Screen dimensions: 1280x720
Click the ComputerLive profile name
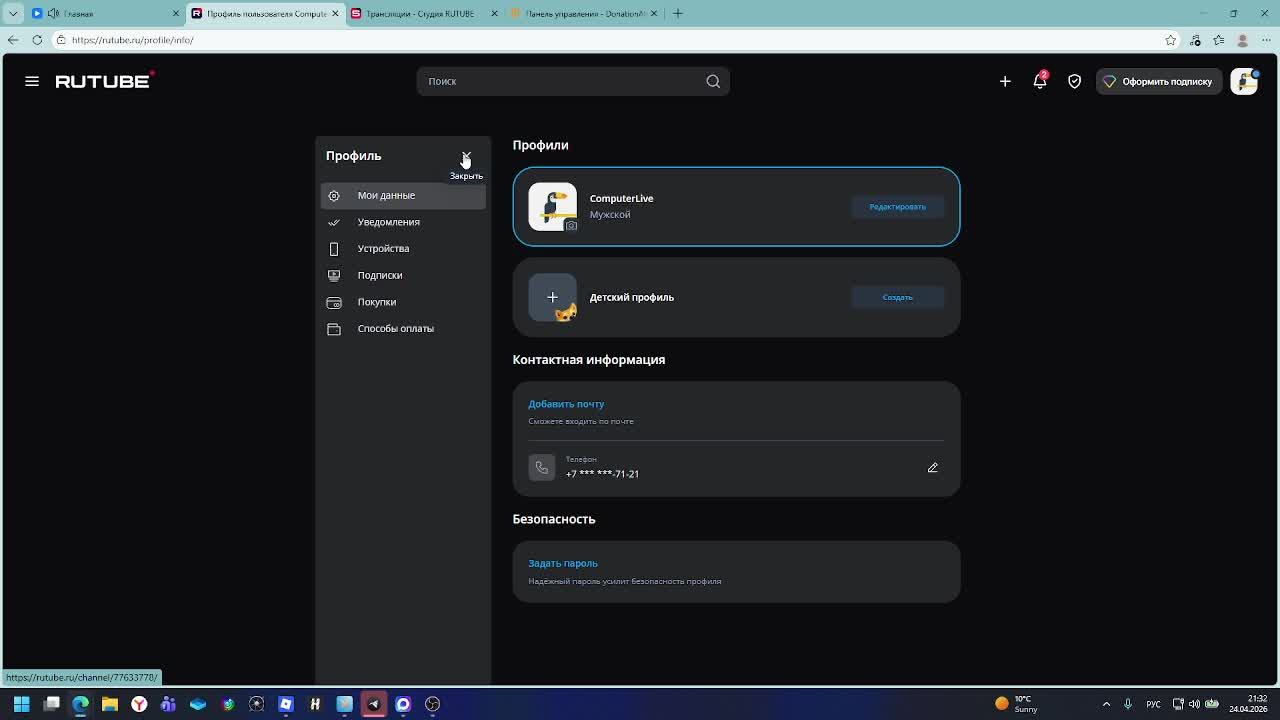coord(621,198)
